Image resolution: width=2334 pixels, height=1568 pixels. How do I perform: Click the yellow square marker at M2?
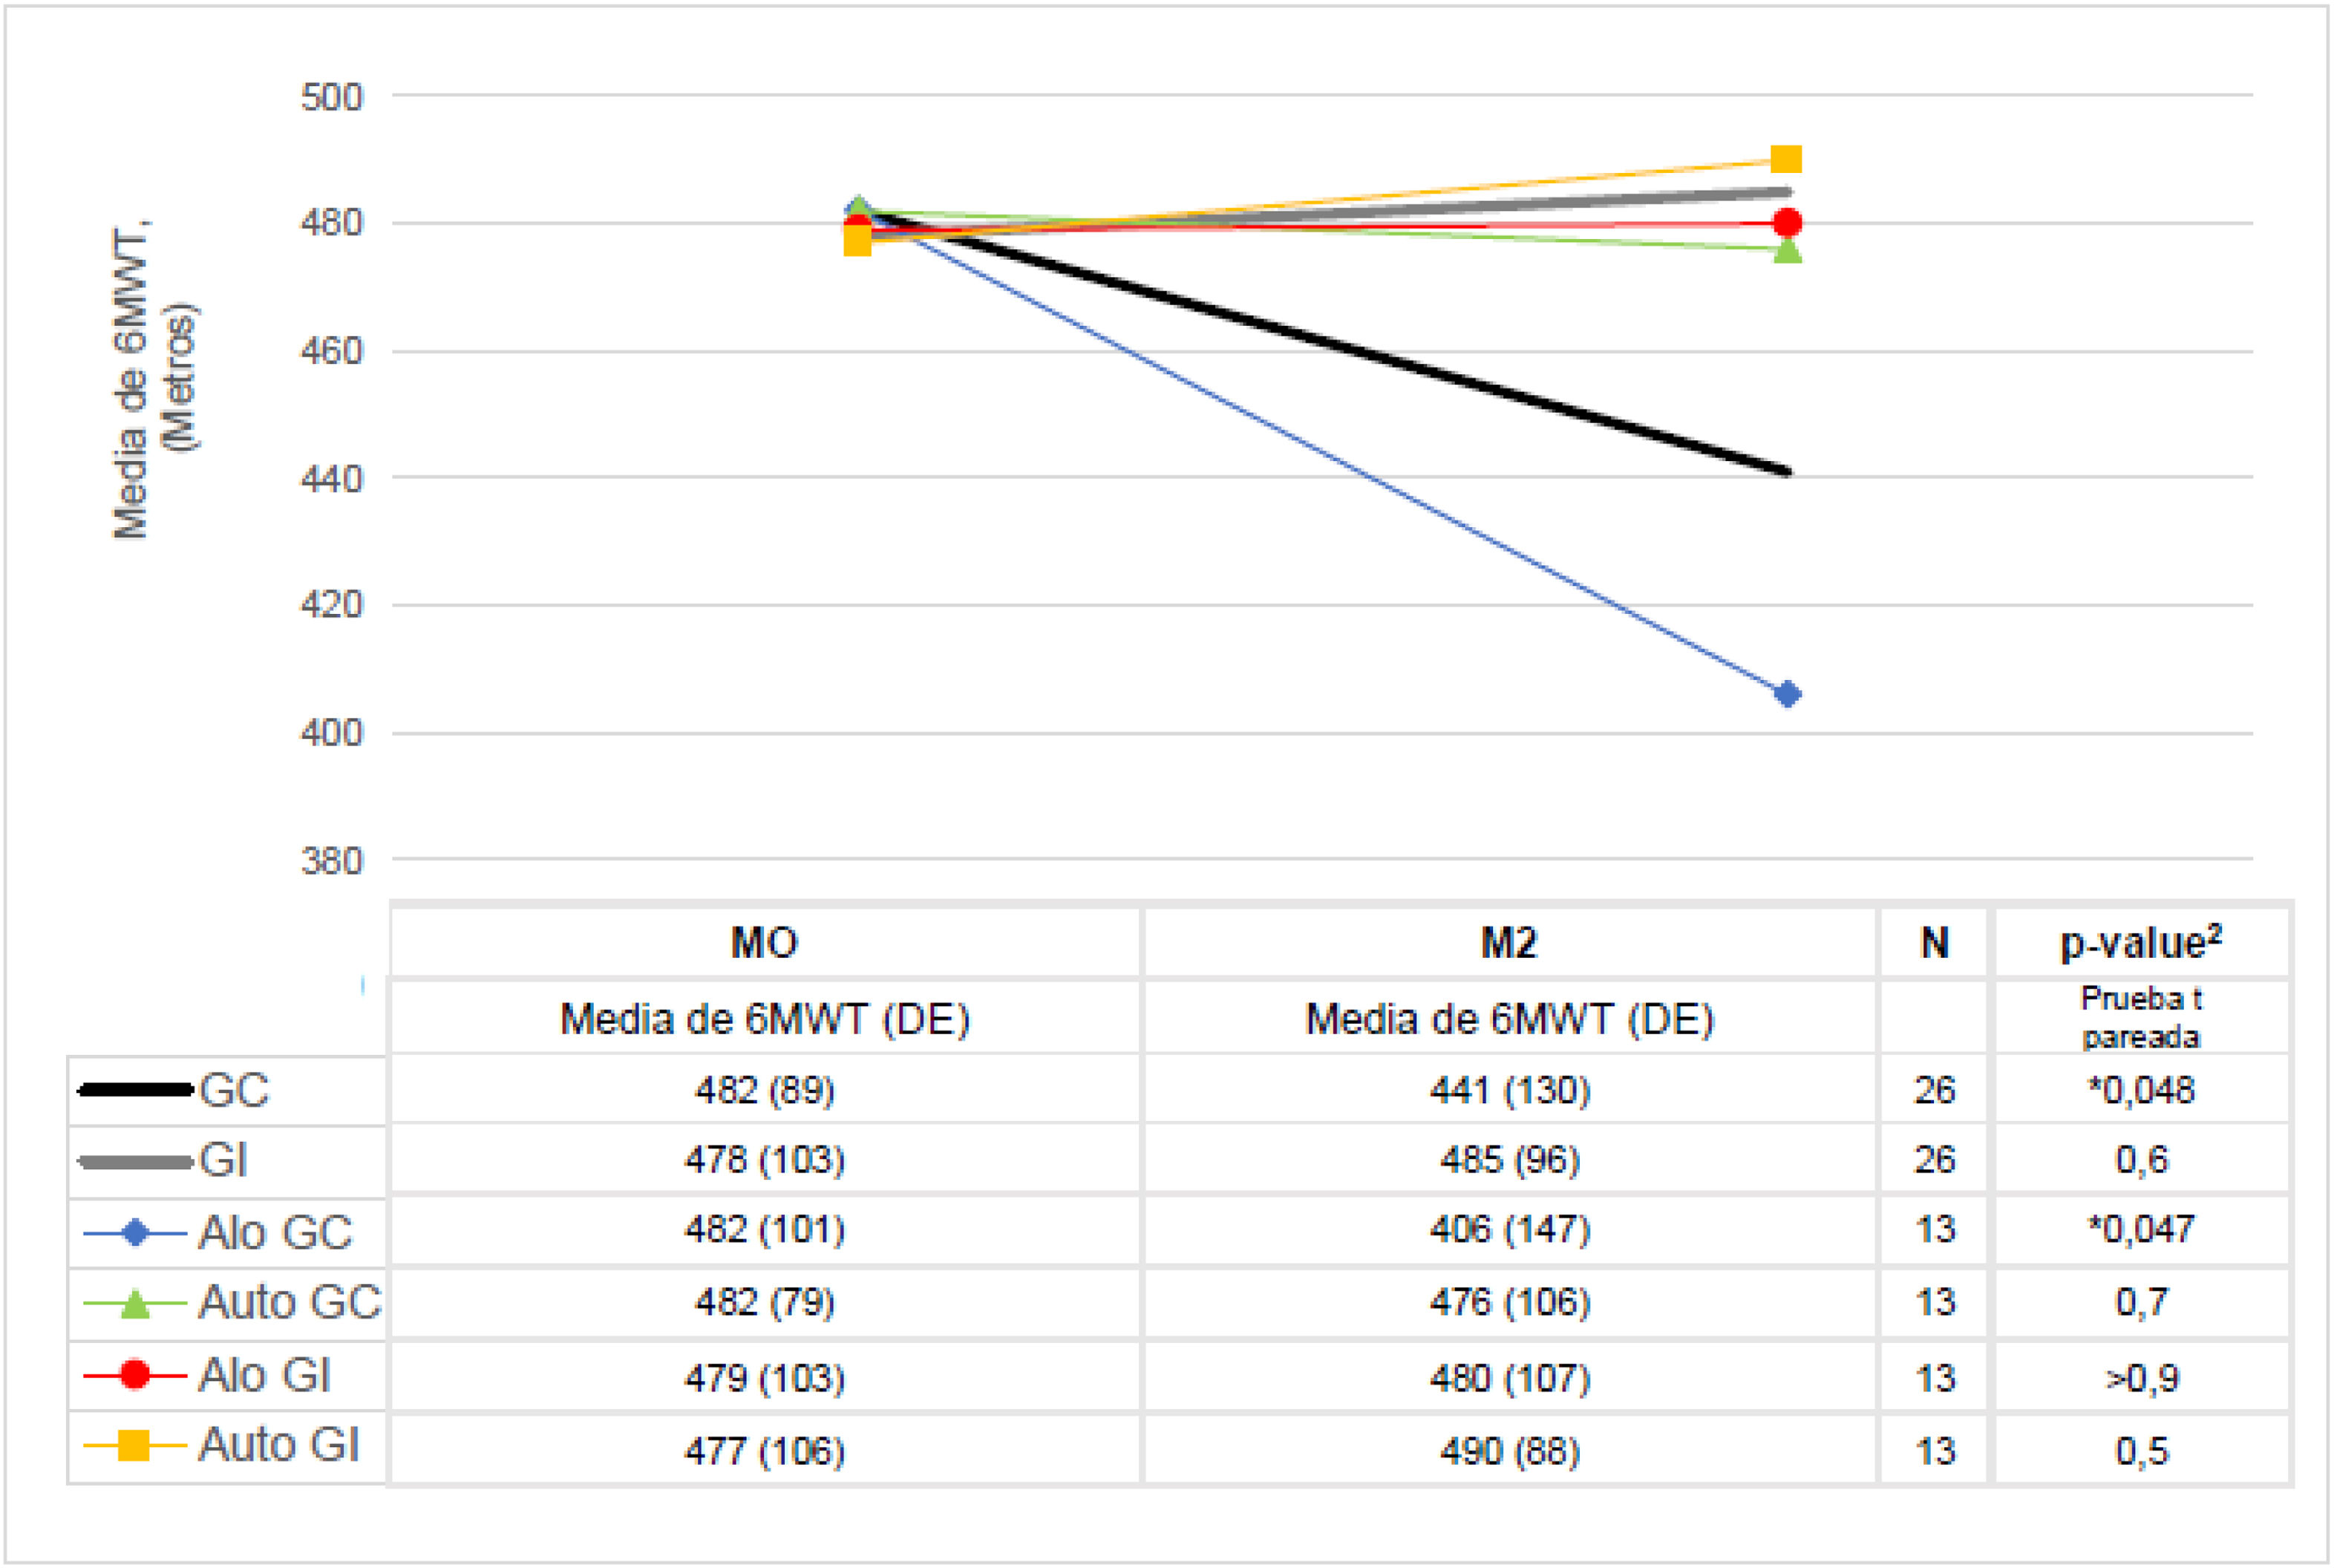[x=1786, y=160]
